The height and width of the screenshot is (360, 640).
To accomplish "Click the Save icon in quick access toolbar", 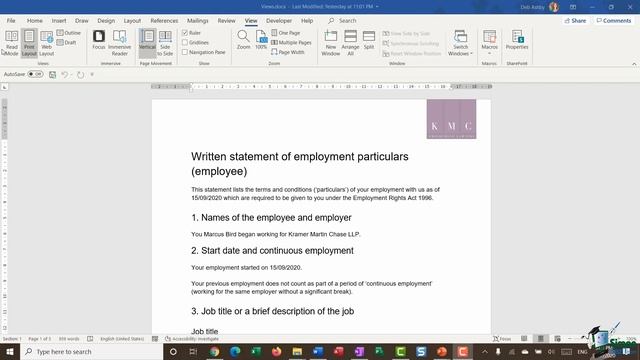I will [x=52, y=74].
